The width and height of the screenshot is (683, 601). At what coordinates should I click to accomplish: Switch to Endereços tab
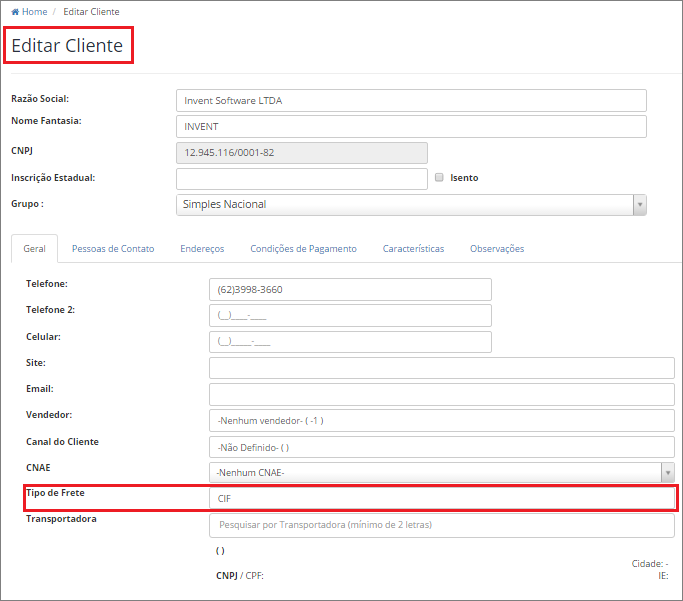[202, 249]
